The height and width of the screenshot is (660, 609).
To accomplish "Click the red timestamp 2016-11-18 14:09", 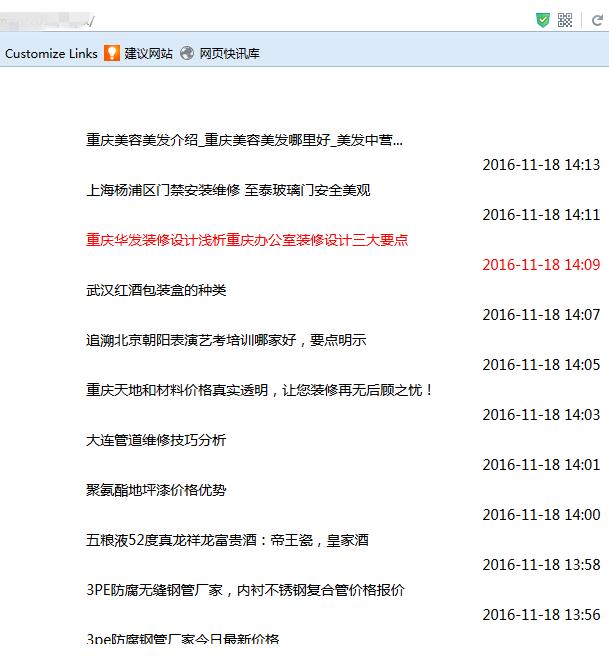I will pyautogui.click(x=541, y=265).
